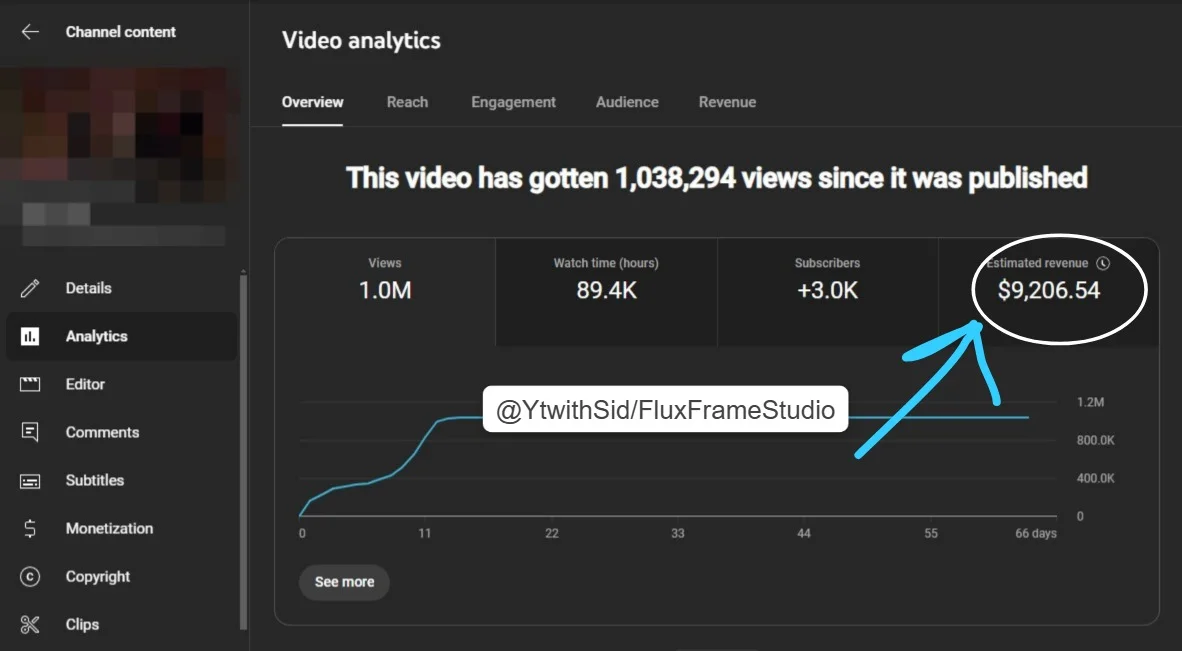Open the Revenue tab

[x=727, y=102]
